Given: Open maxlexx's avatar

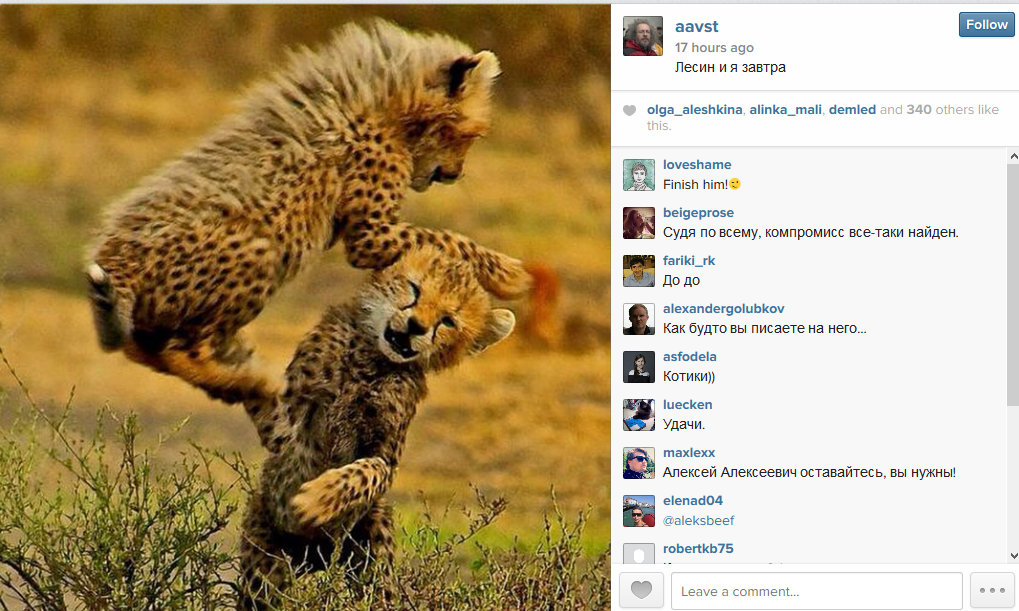Looking at the screenshot, I should pyautogui.click(x=639, y=463).
